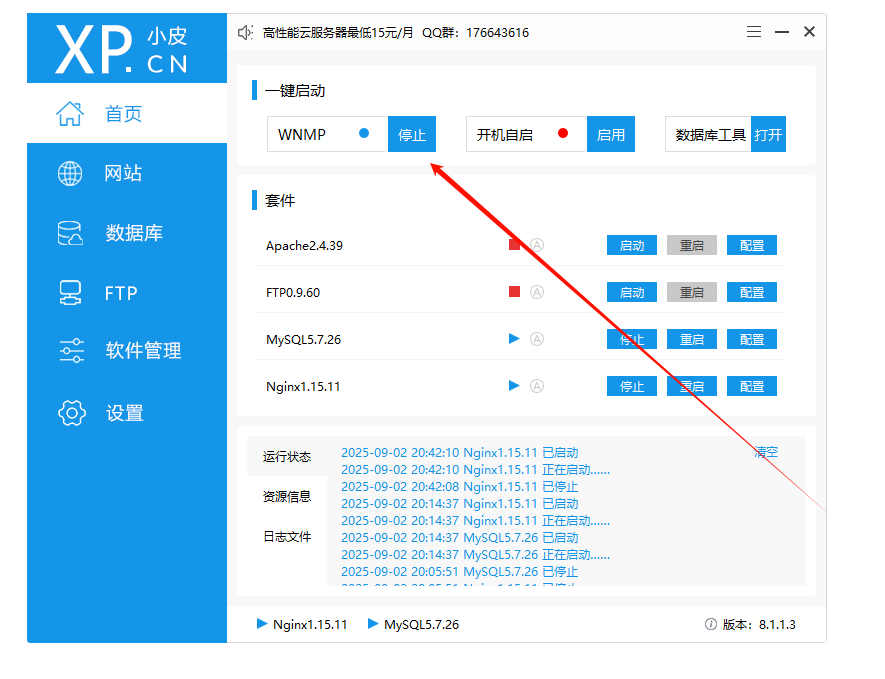Click the FTP0.9.60 red stopped status icon
This screenshot has height=679, width=885.
click(x=514, y=292)
